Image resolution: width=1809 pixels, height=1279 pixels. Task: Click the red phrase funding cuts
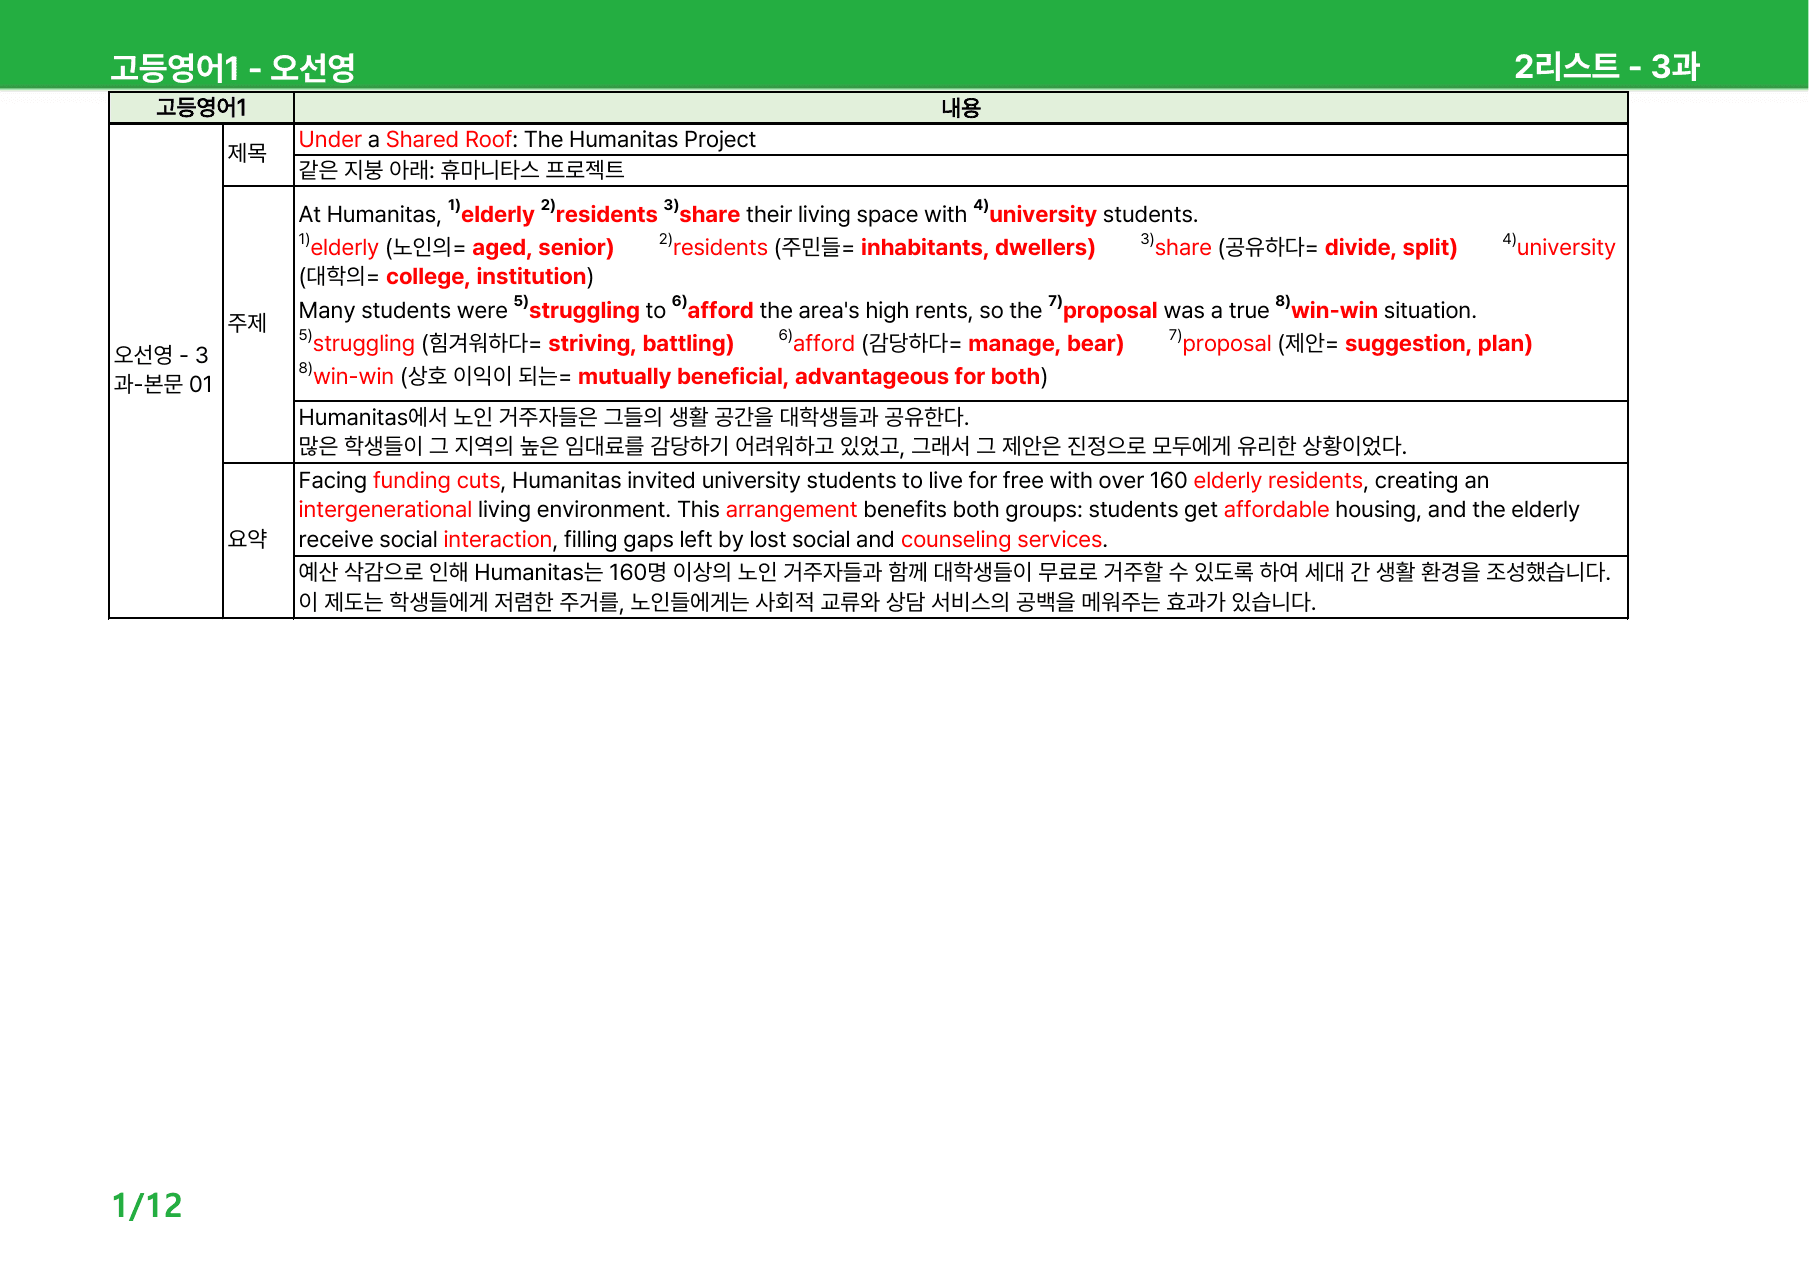coord(436,480)
